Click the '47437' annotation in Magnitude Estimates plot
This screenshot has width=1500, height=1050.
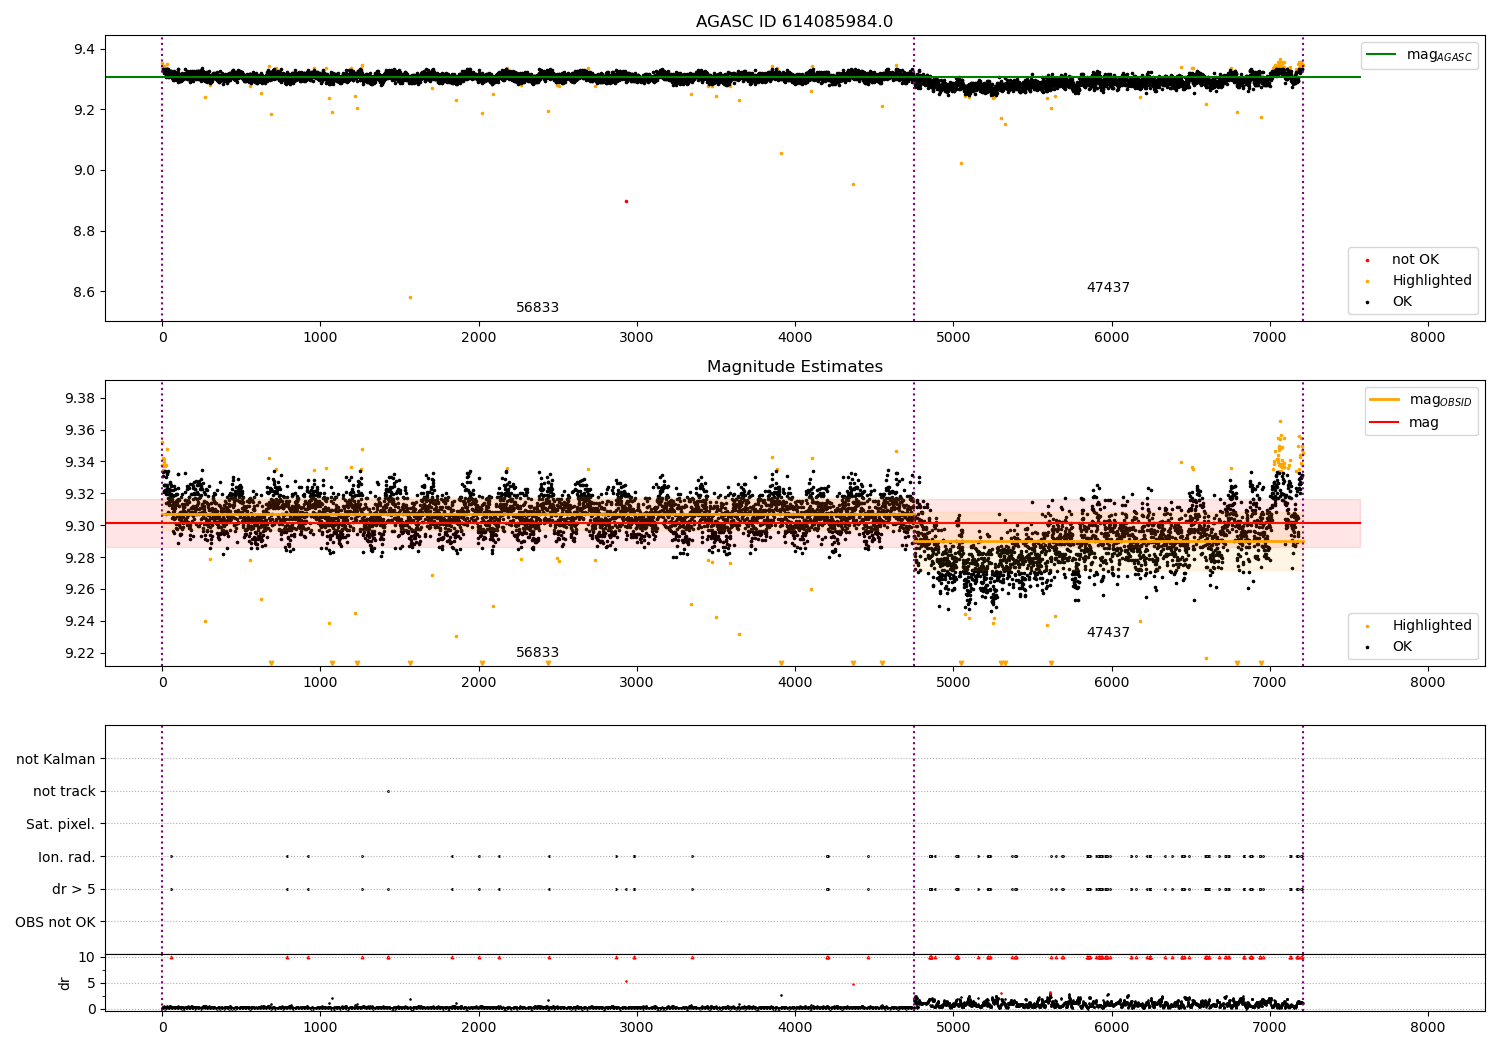tap(1108, 633)
